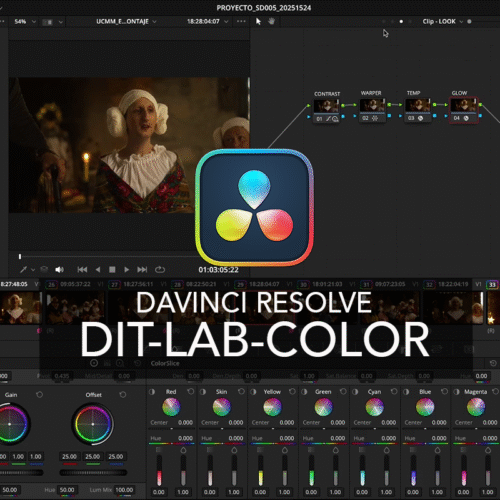
Task: Adjust the Red center color wheel
Action: (x=171, y=407)
